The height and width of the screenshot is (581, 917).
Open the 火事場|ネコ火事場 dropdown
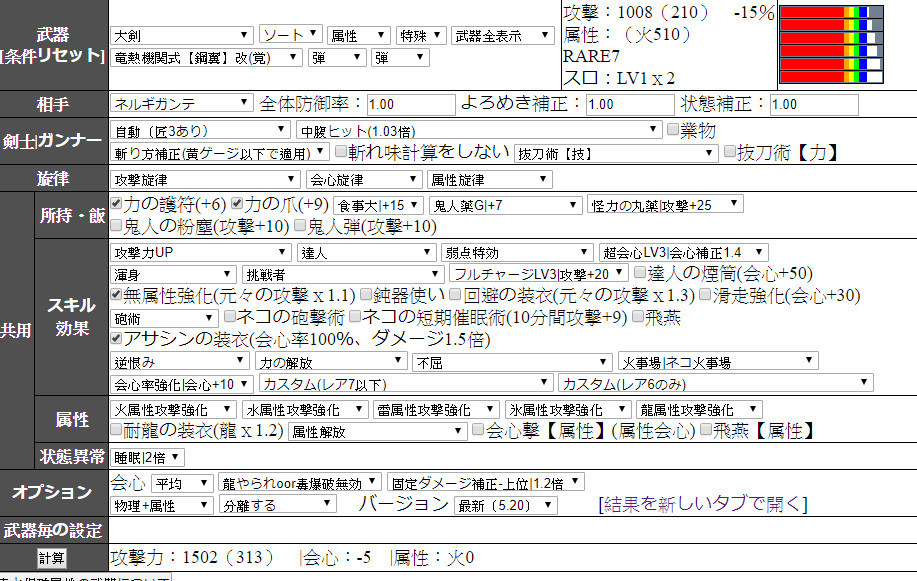pyautogui.click(x=718, y=362)
